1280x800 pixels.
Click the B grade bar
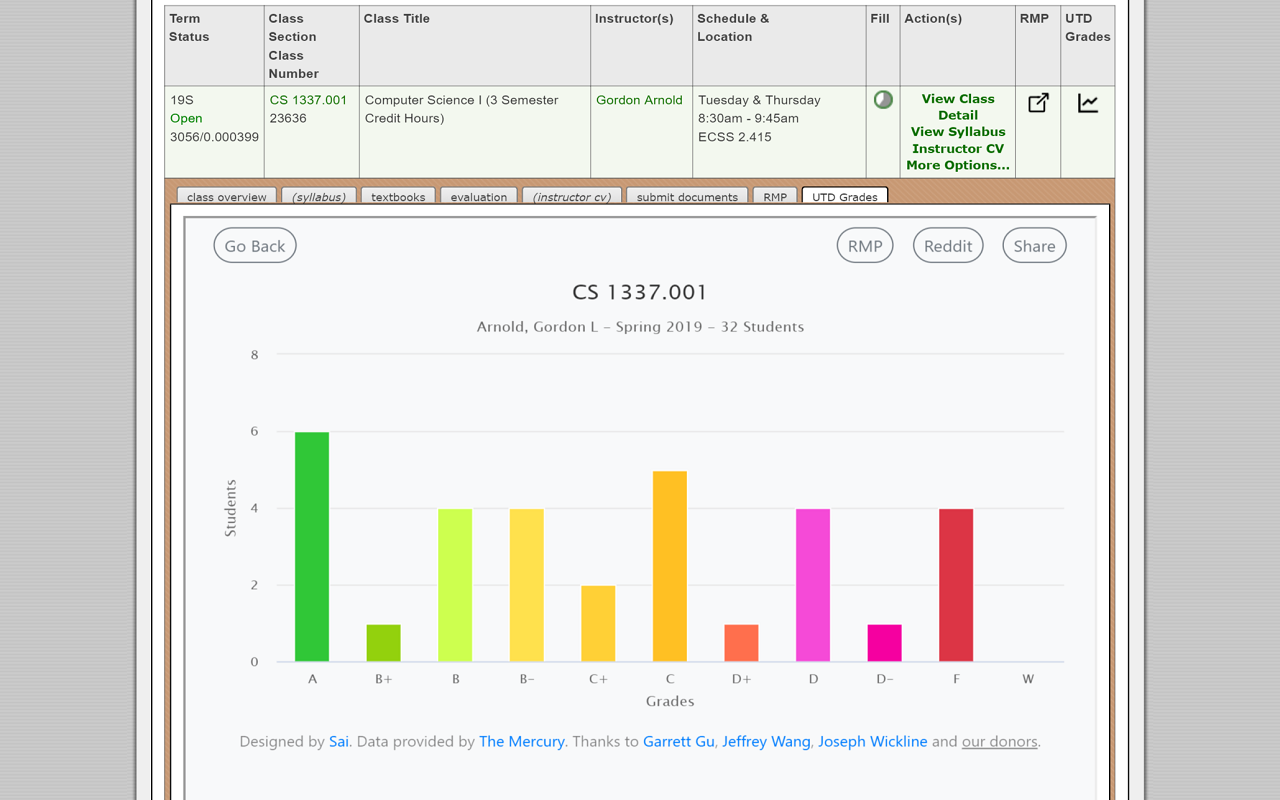click(455, 585)
